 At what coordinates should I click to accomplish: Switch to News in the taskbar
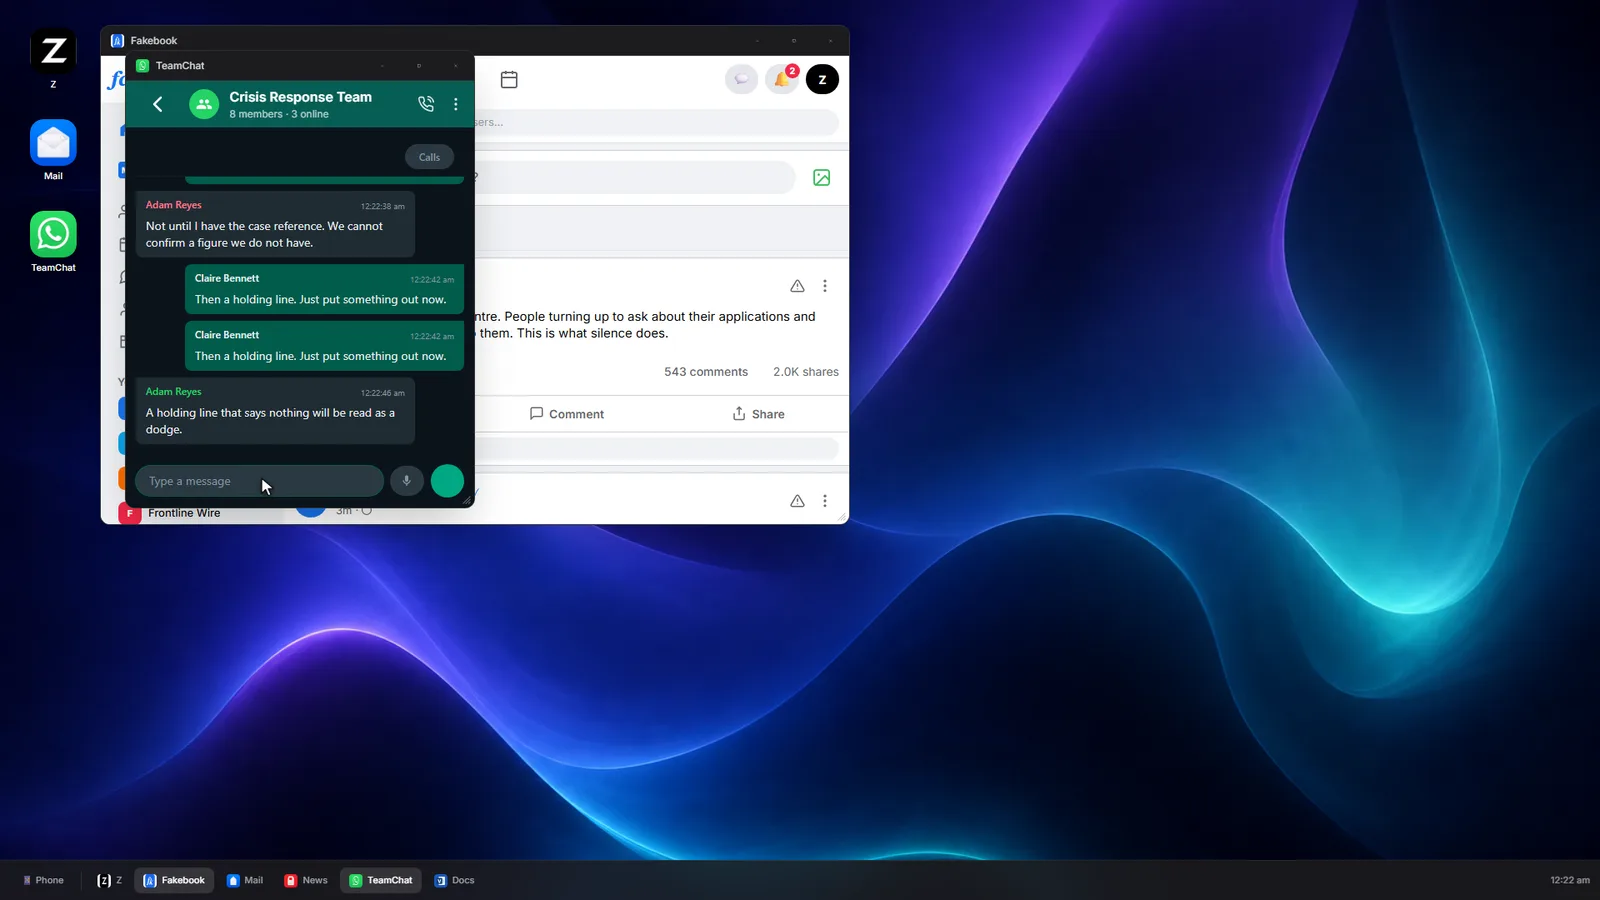(306, 880)
